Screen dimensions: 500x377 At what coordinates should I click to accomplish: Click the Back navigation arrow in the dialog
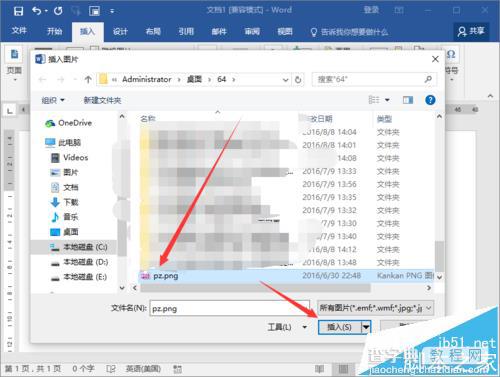pyautogui.click(x=43, y=80)
